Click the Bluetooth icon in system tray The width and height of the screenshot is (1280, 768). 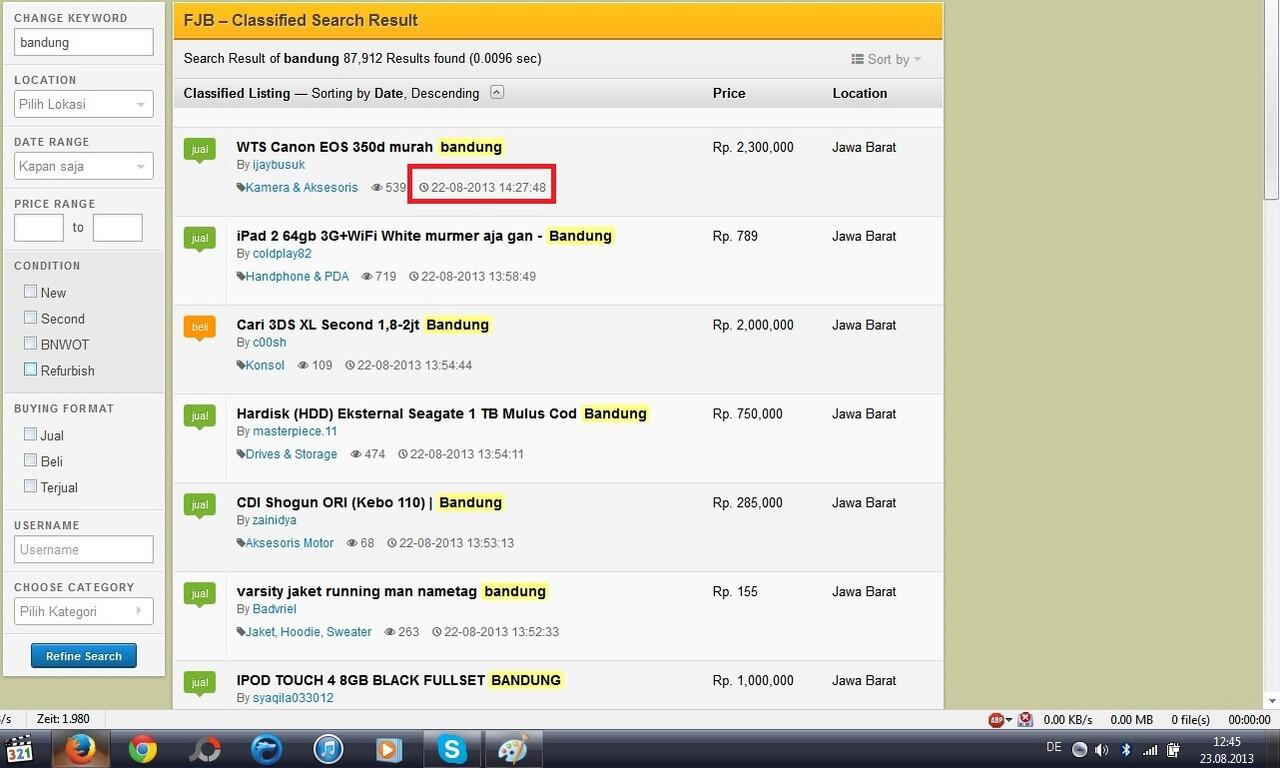tap(1125, 749)
